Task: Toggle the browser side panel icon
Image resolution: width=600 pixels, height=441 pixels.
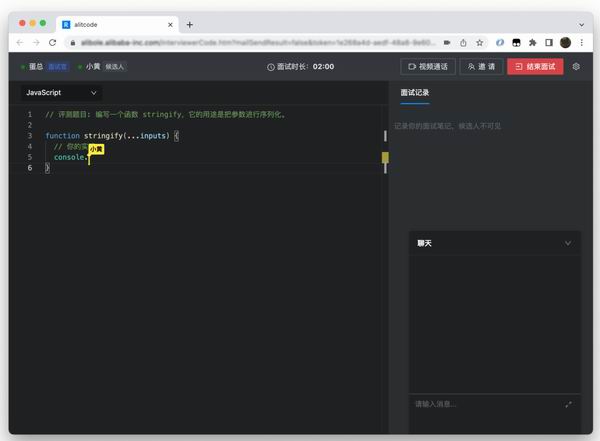Action: 549,43
